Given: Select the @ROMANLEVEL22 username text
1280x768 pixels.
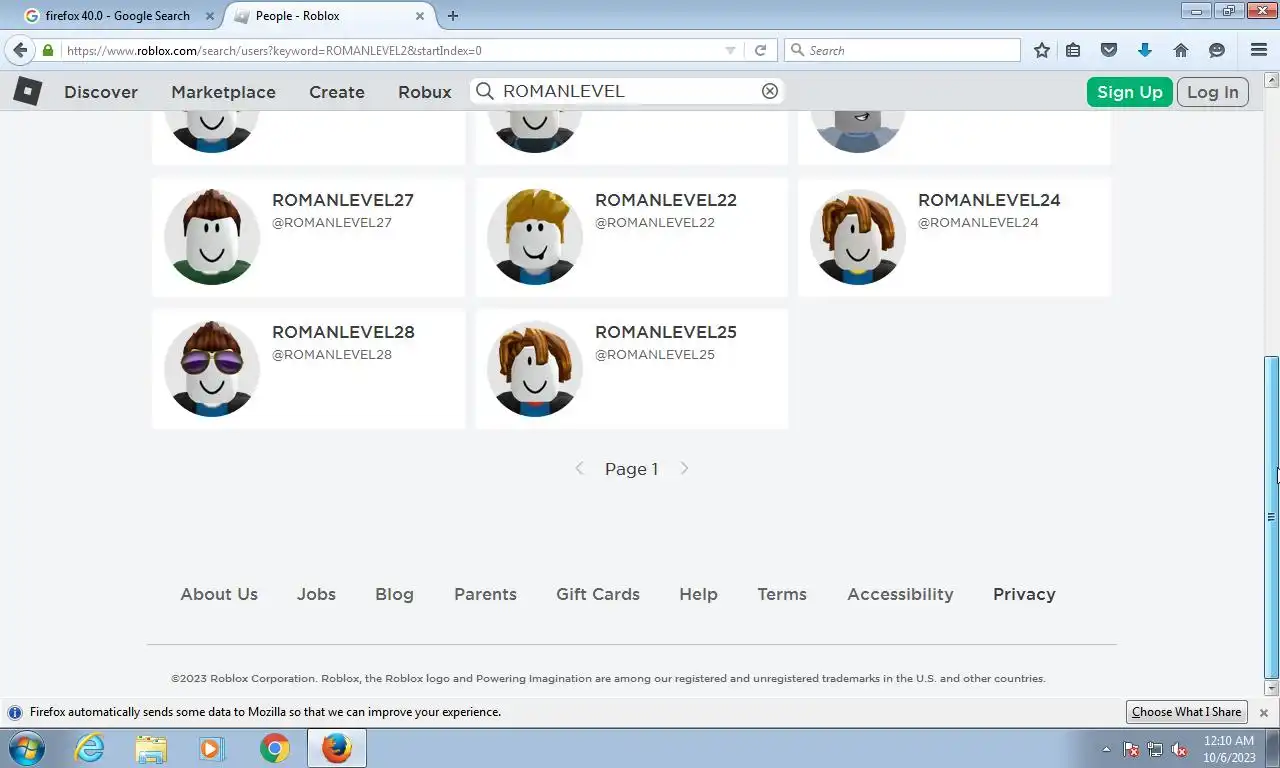Looking at the screenshot, I should pyautogui.click(x=655, y=222).
